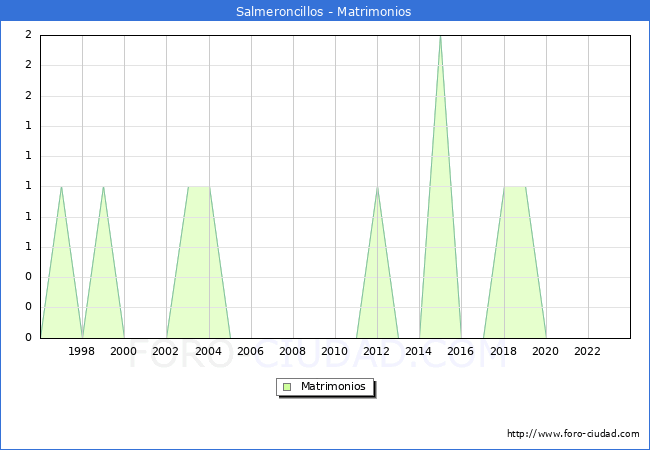
Task: Click the 2004 year label
Action: pos(208,351)
